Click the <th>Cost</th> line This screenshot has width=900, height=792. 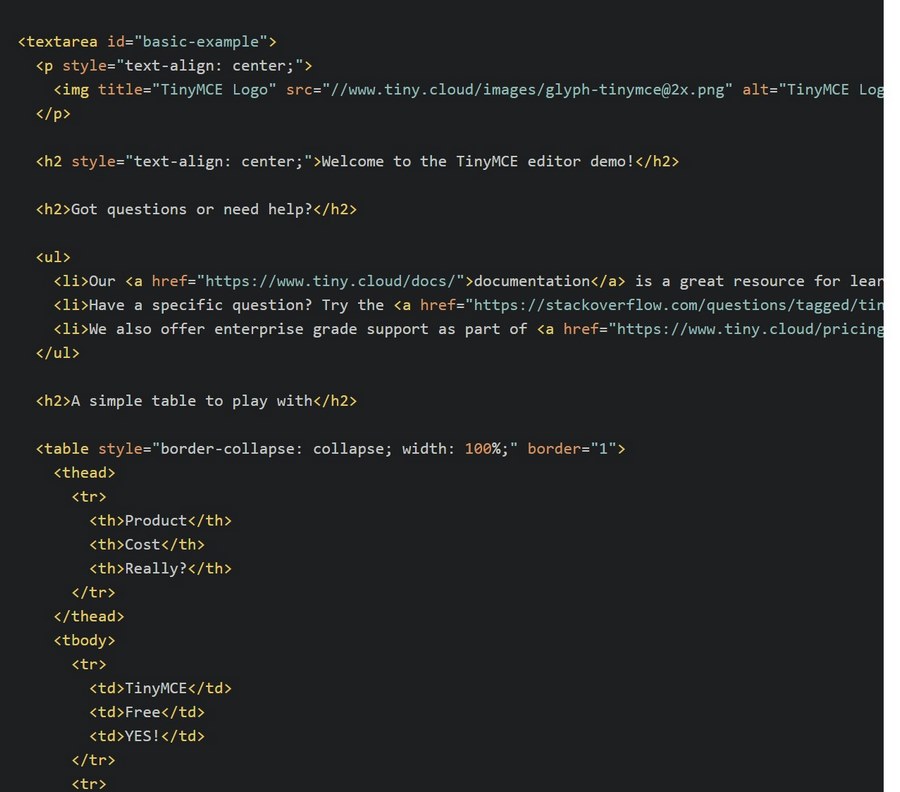click(147, 545)
